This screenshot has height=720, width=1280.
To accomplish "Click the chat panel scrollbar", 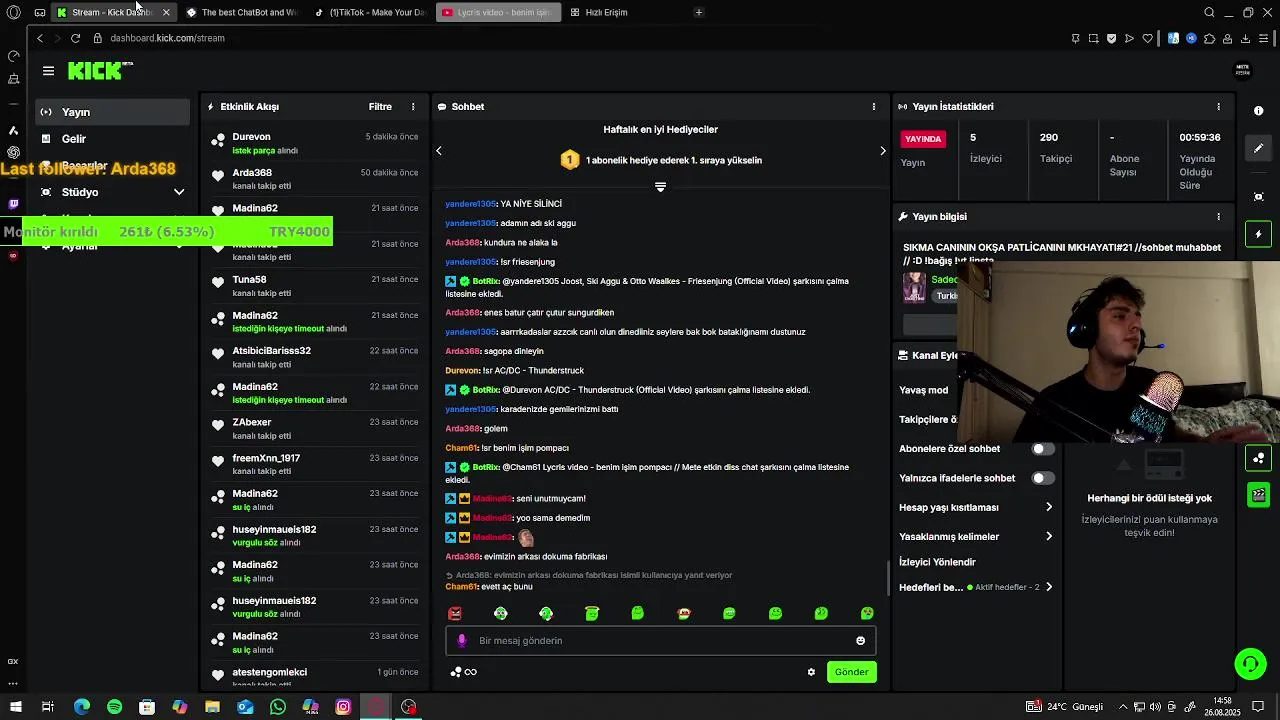I will [x=888, y=577].
